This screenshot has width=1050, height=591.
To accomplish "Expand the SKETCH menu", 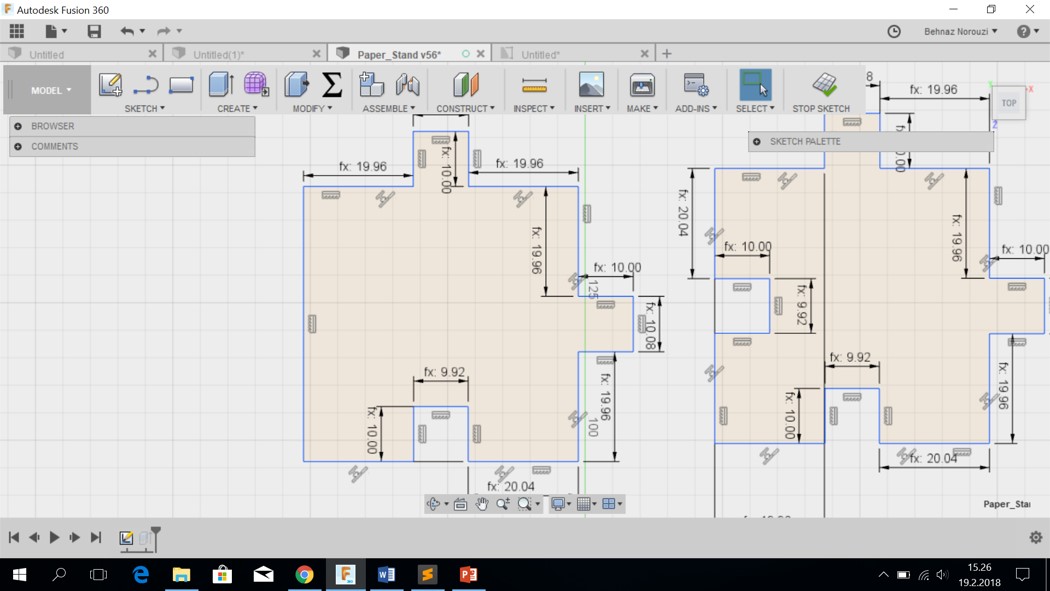I will coord(145,108).
